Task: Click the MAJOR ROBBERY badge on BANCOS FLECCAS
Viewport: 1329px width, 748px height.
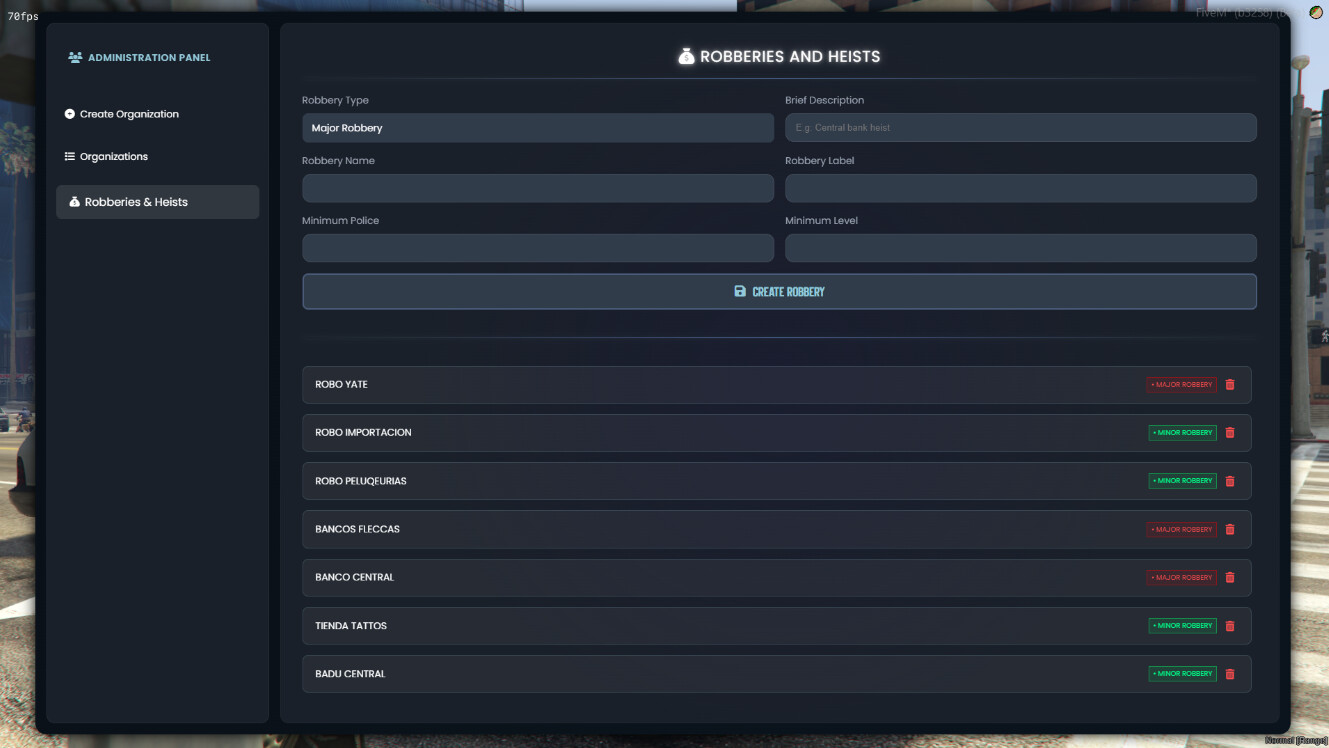Action: (x=1180, y=529)
